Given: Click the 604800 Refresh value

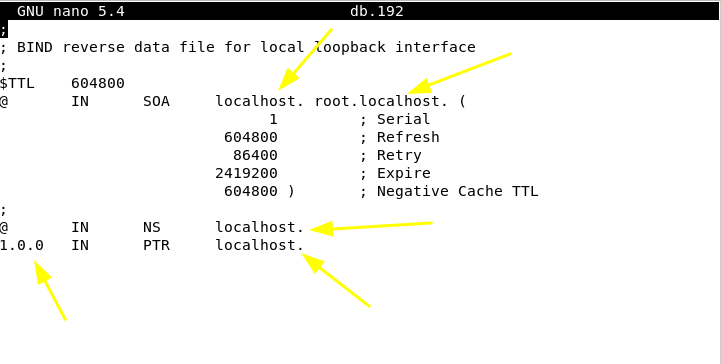Looking at the screenshot, I should click(251, 137).
